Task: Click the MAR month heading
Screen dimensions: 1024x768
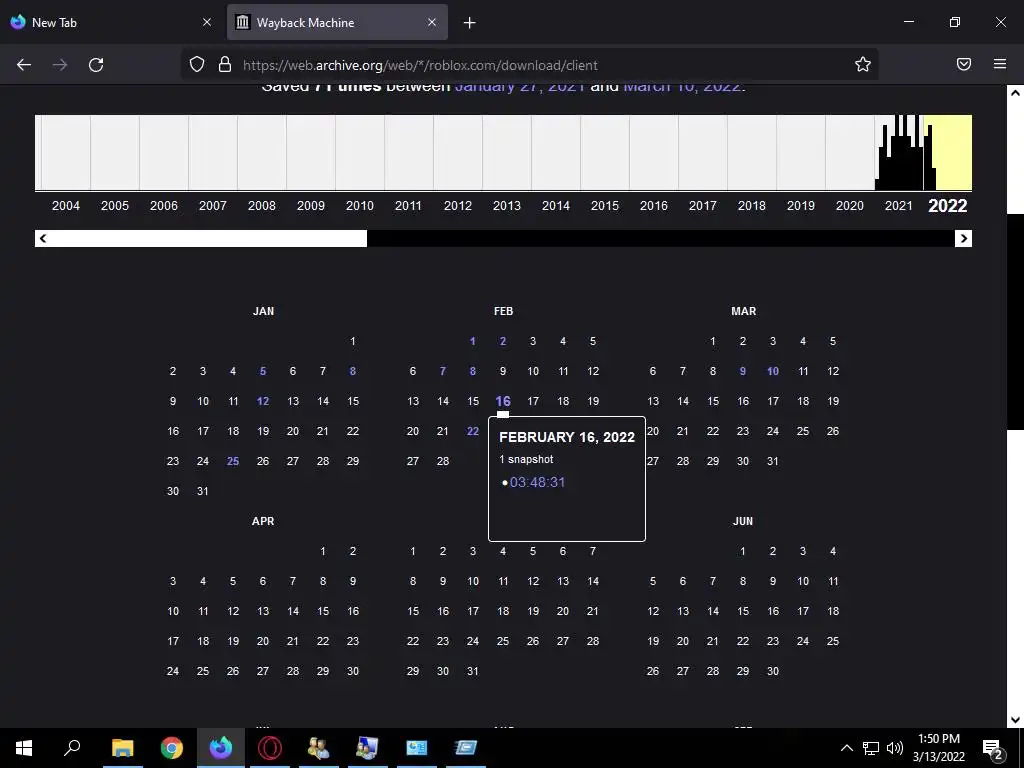Action: 743,312
